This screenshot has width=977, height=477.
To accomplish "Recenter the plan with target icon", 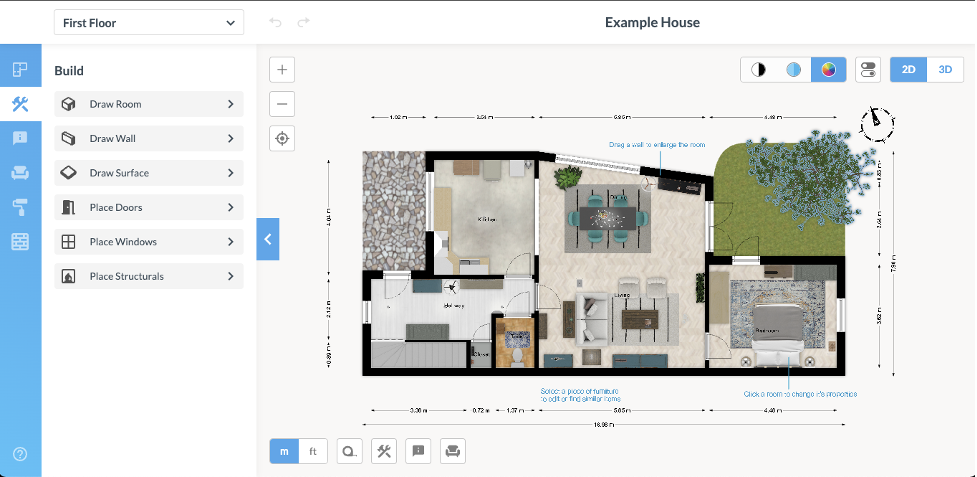I will tap(282, 138).
